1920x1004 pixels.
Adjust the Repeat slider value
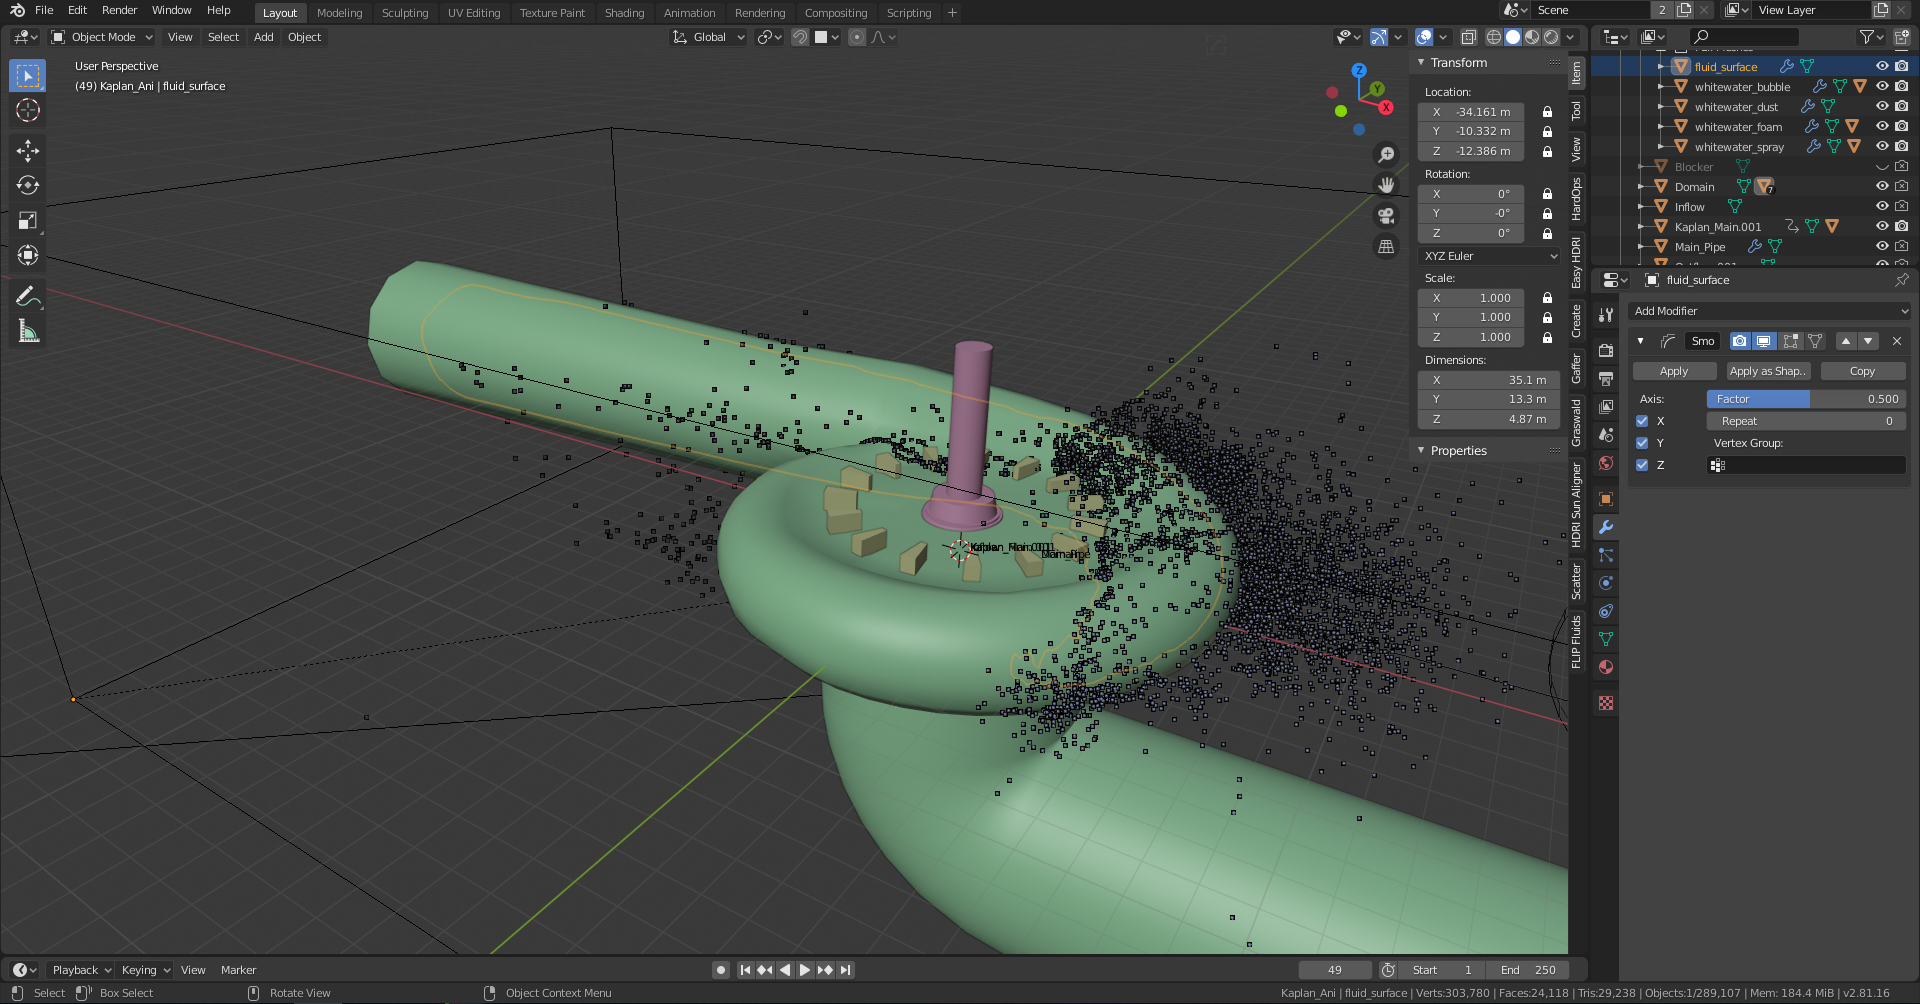pyautogui.click(x=1806, y=421)
